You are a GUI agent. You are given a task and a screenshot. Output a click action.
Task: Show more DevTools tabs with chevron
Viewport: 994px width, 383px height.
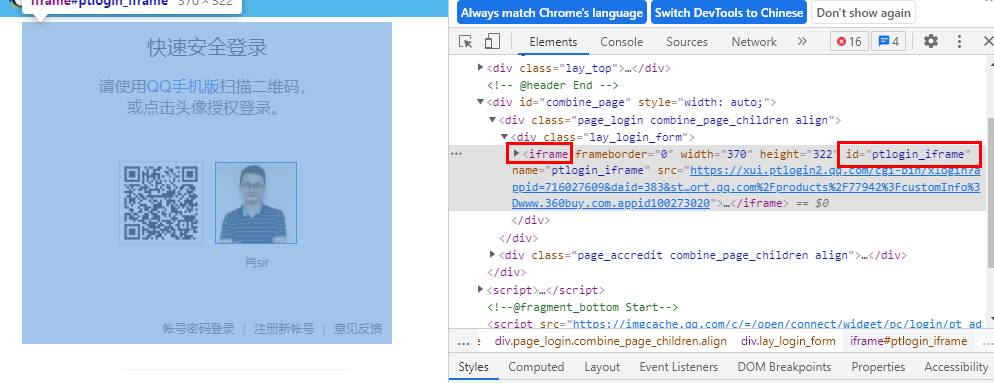click(x=802, y=42)
